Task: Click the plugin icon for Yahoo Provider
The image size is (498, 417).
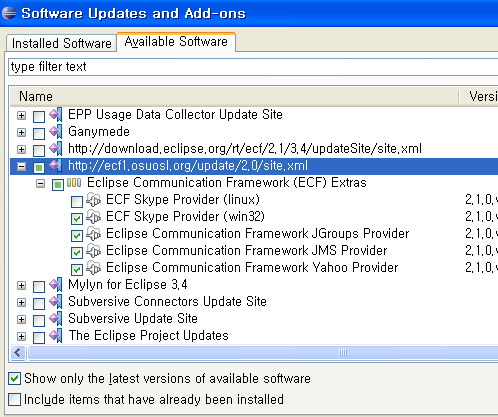Action: point(94,268)
